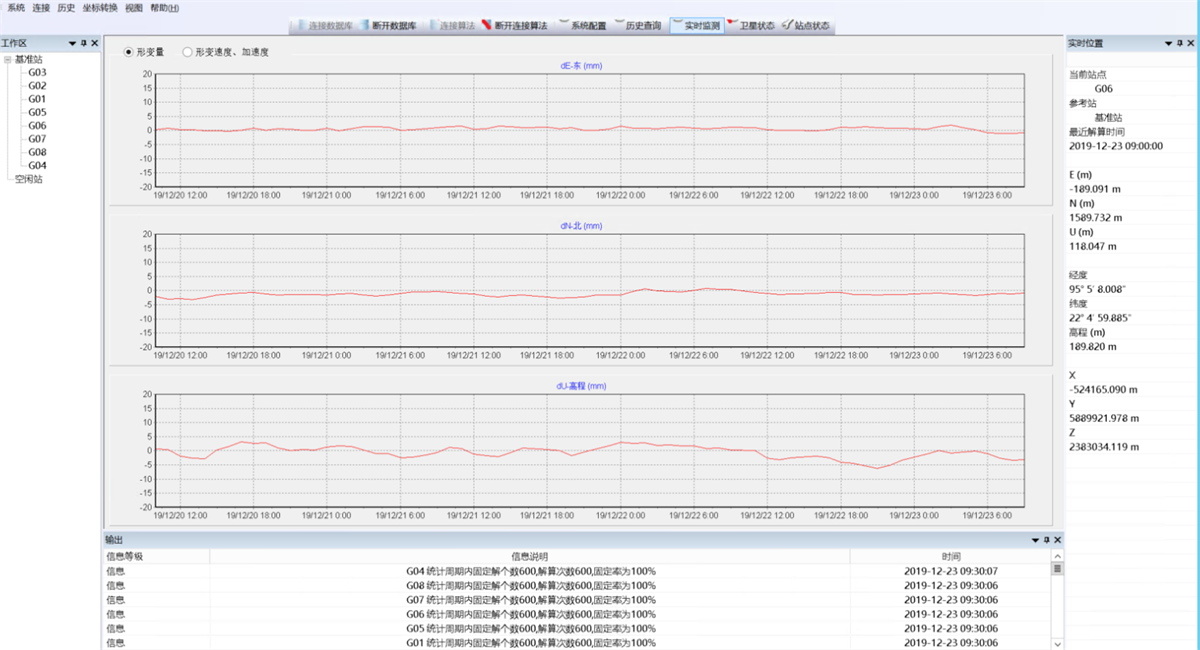The height and width of the screenshot is (650, 1200).
Task: Select the 形变速度、加速度 radio option
Action: coord(188,52)
